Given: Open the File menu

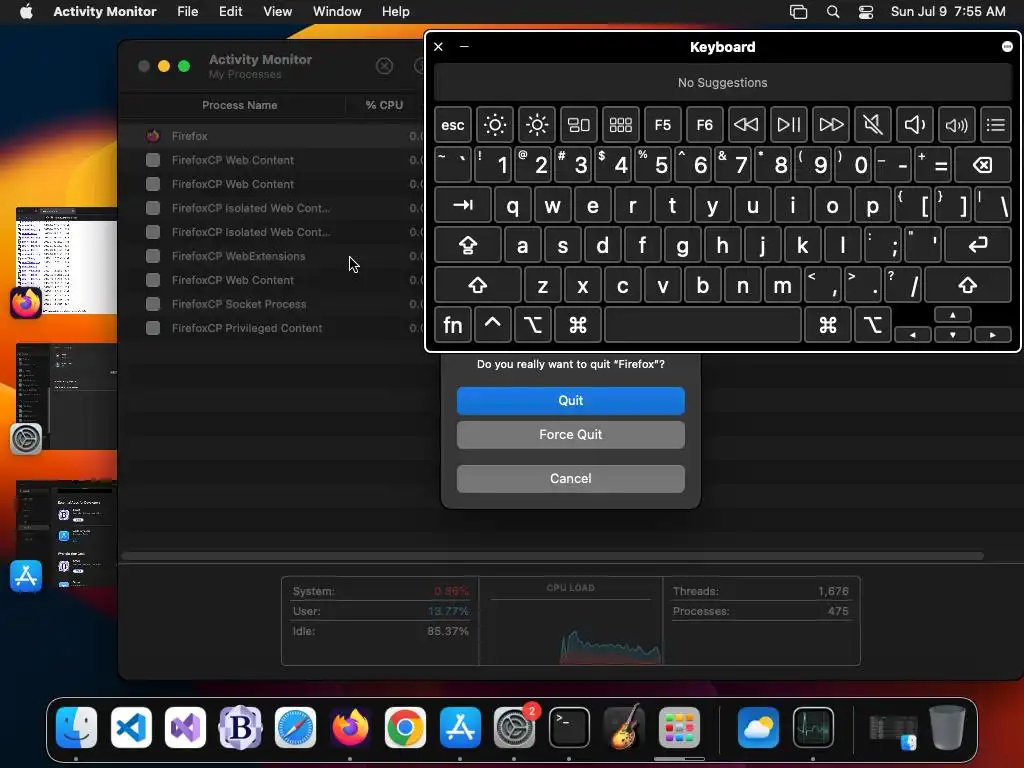Looking at the screenshot, I should pyautogui.click(x=187, y=11).
